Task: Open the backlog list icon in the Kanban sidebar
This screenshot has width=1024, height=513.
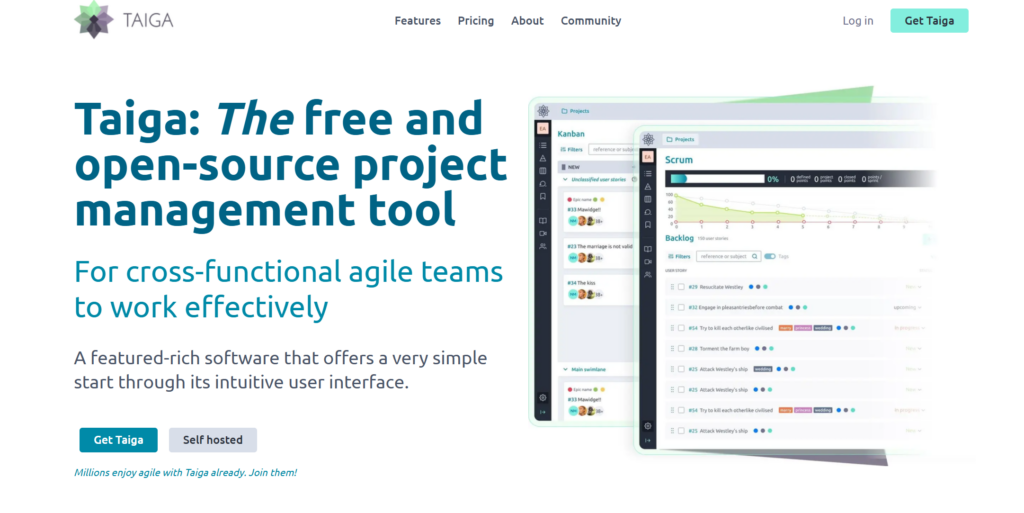Action: click(543, 145)
